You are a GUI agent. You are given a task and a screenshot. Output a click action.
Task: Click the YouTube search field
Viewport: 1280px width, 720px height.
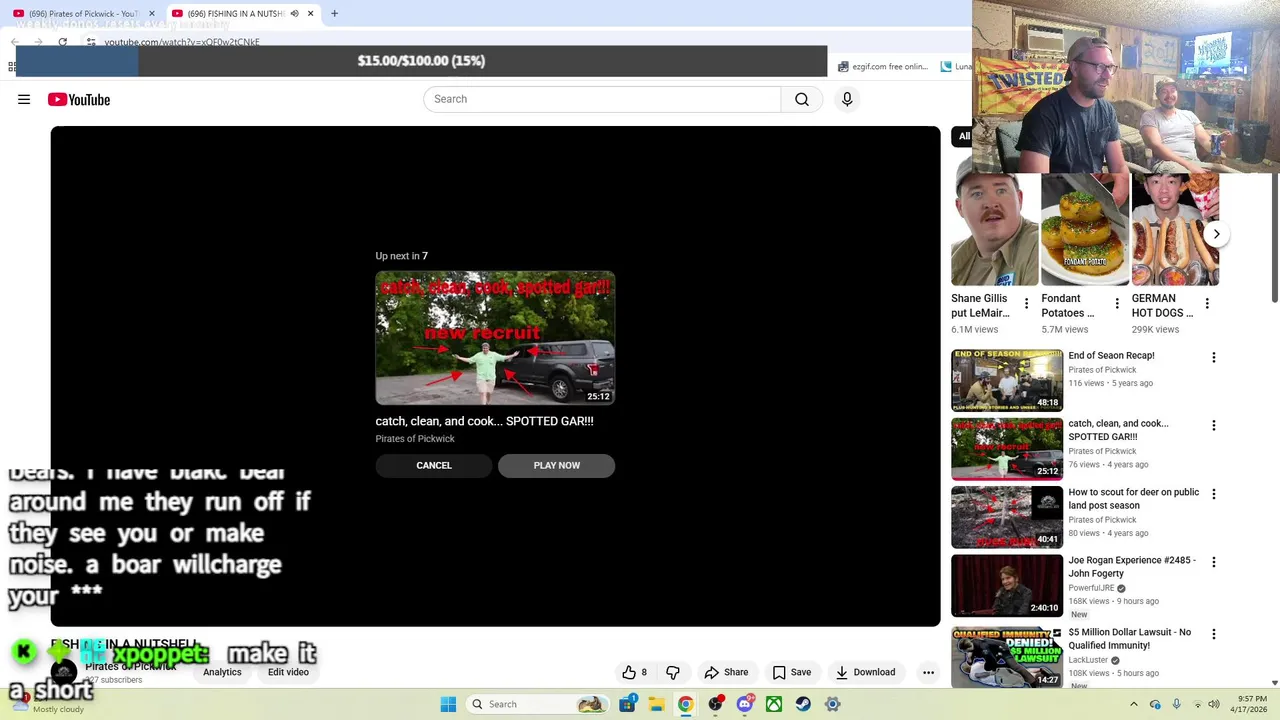point(602,99)
